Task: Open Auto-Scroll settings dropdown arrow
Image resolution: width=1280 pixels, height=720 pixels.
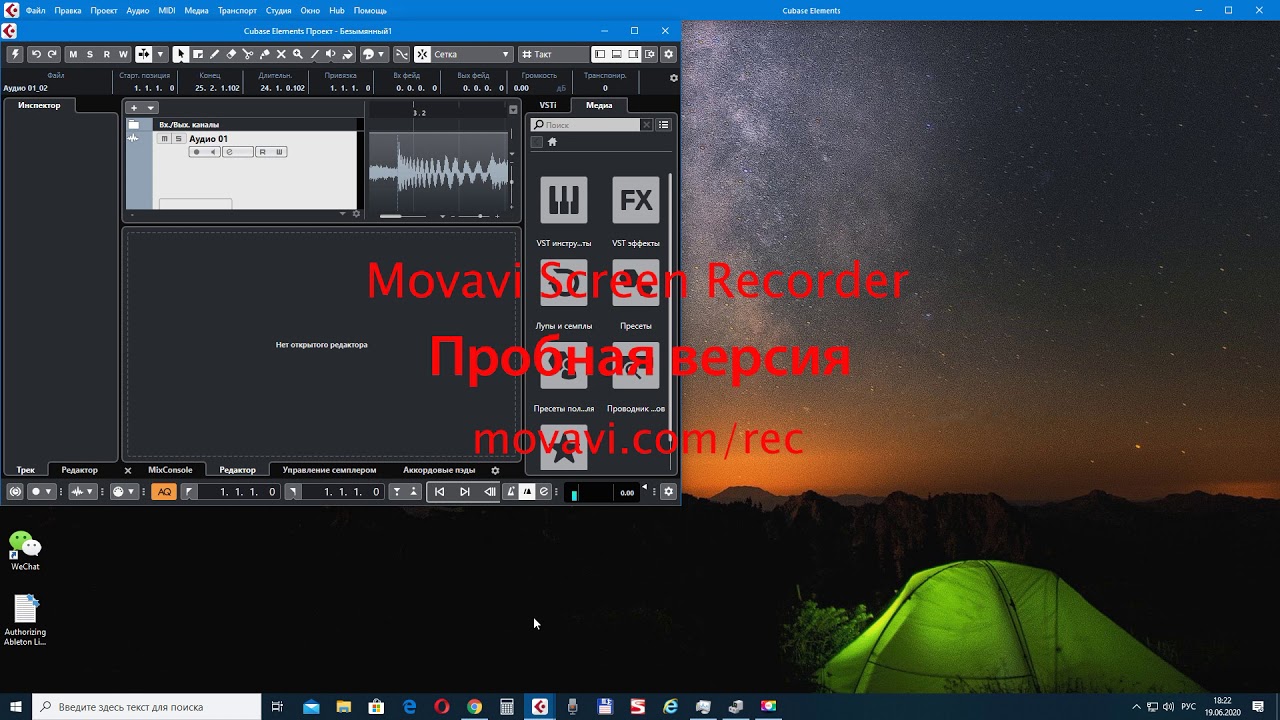Action: [x=160, y=54]
